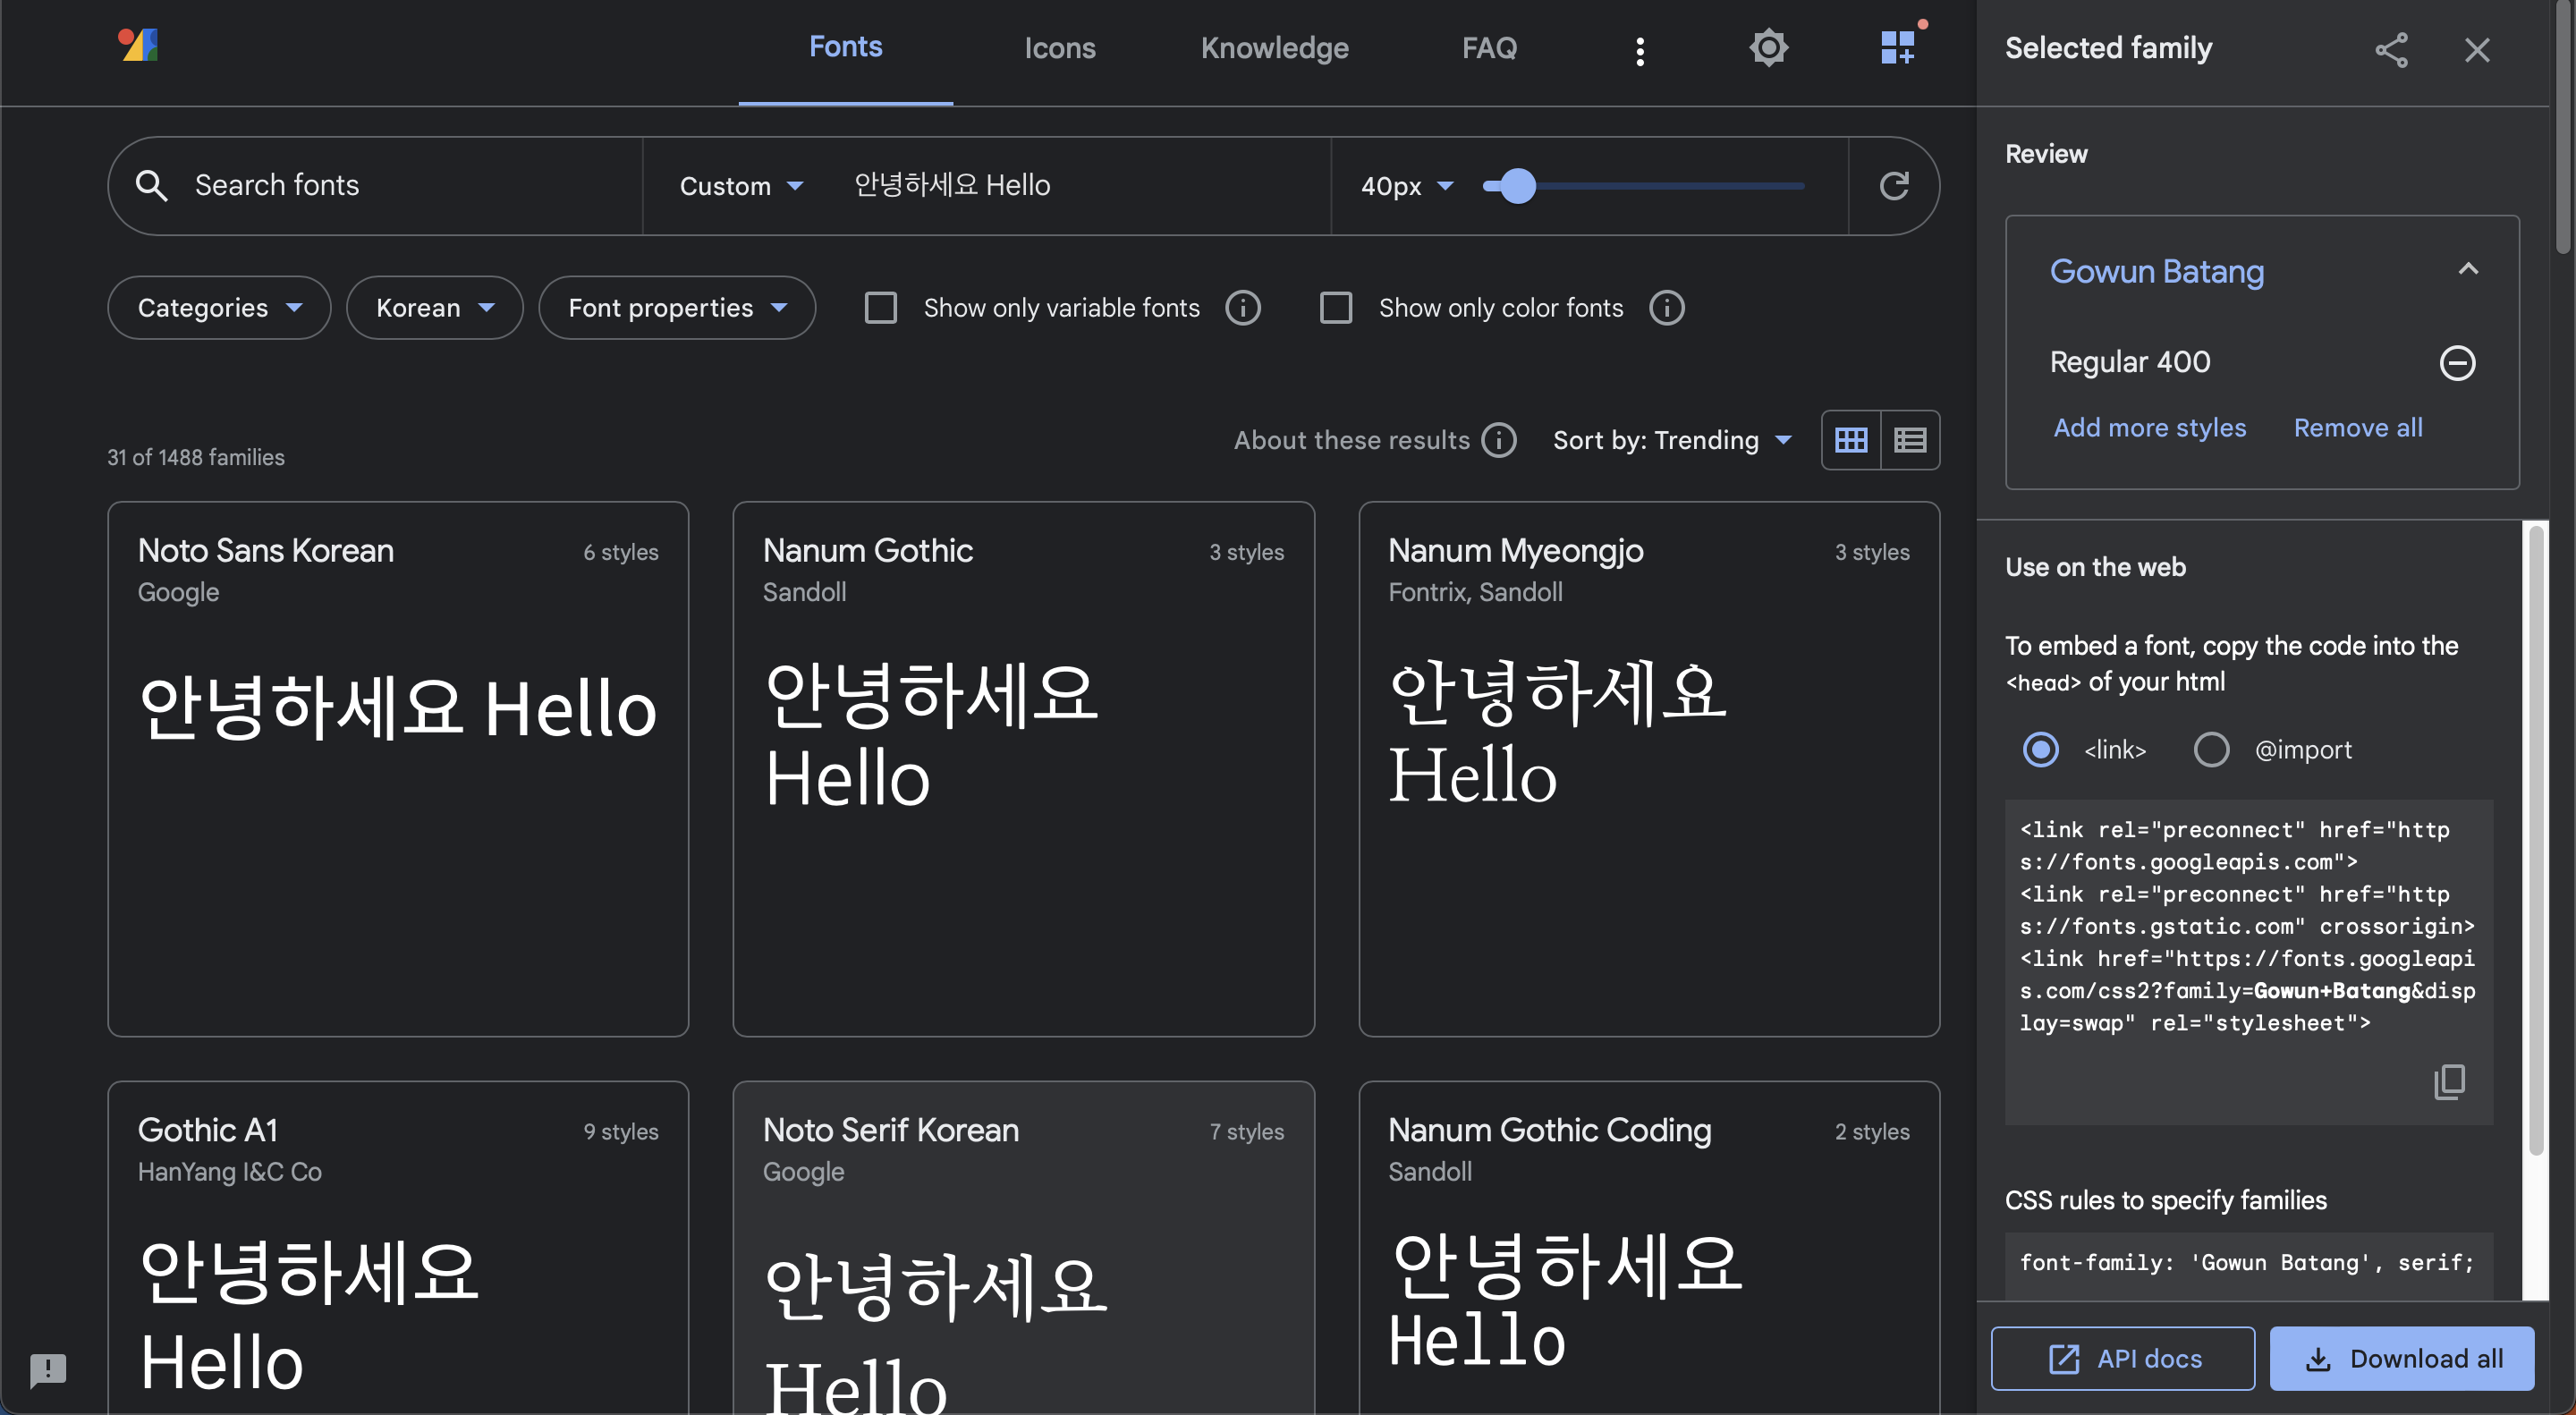Click the font-family CSS rule code

point(2246,1262)
